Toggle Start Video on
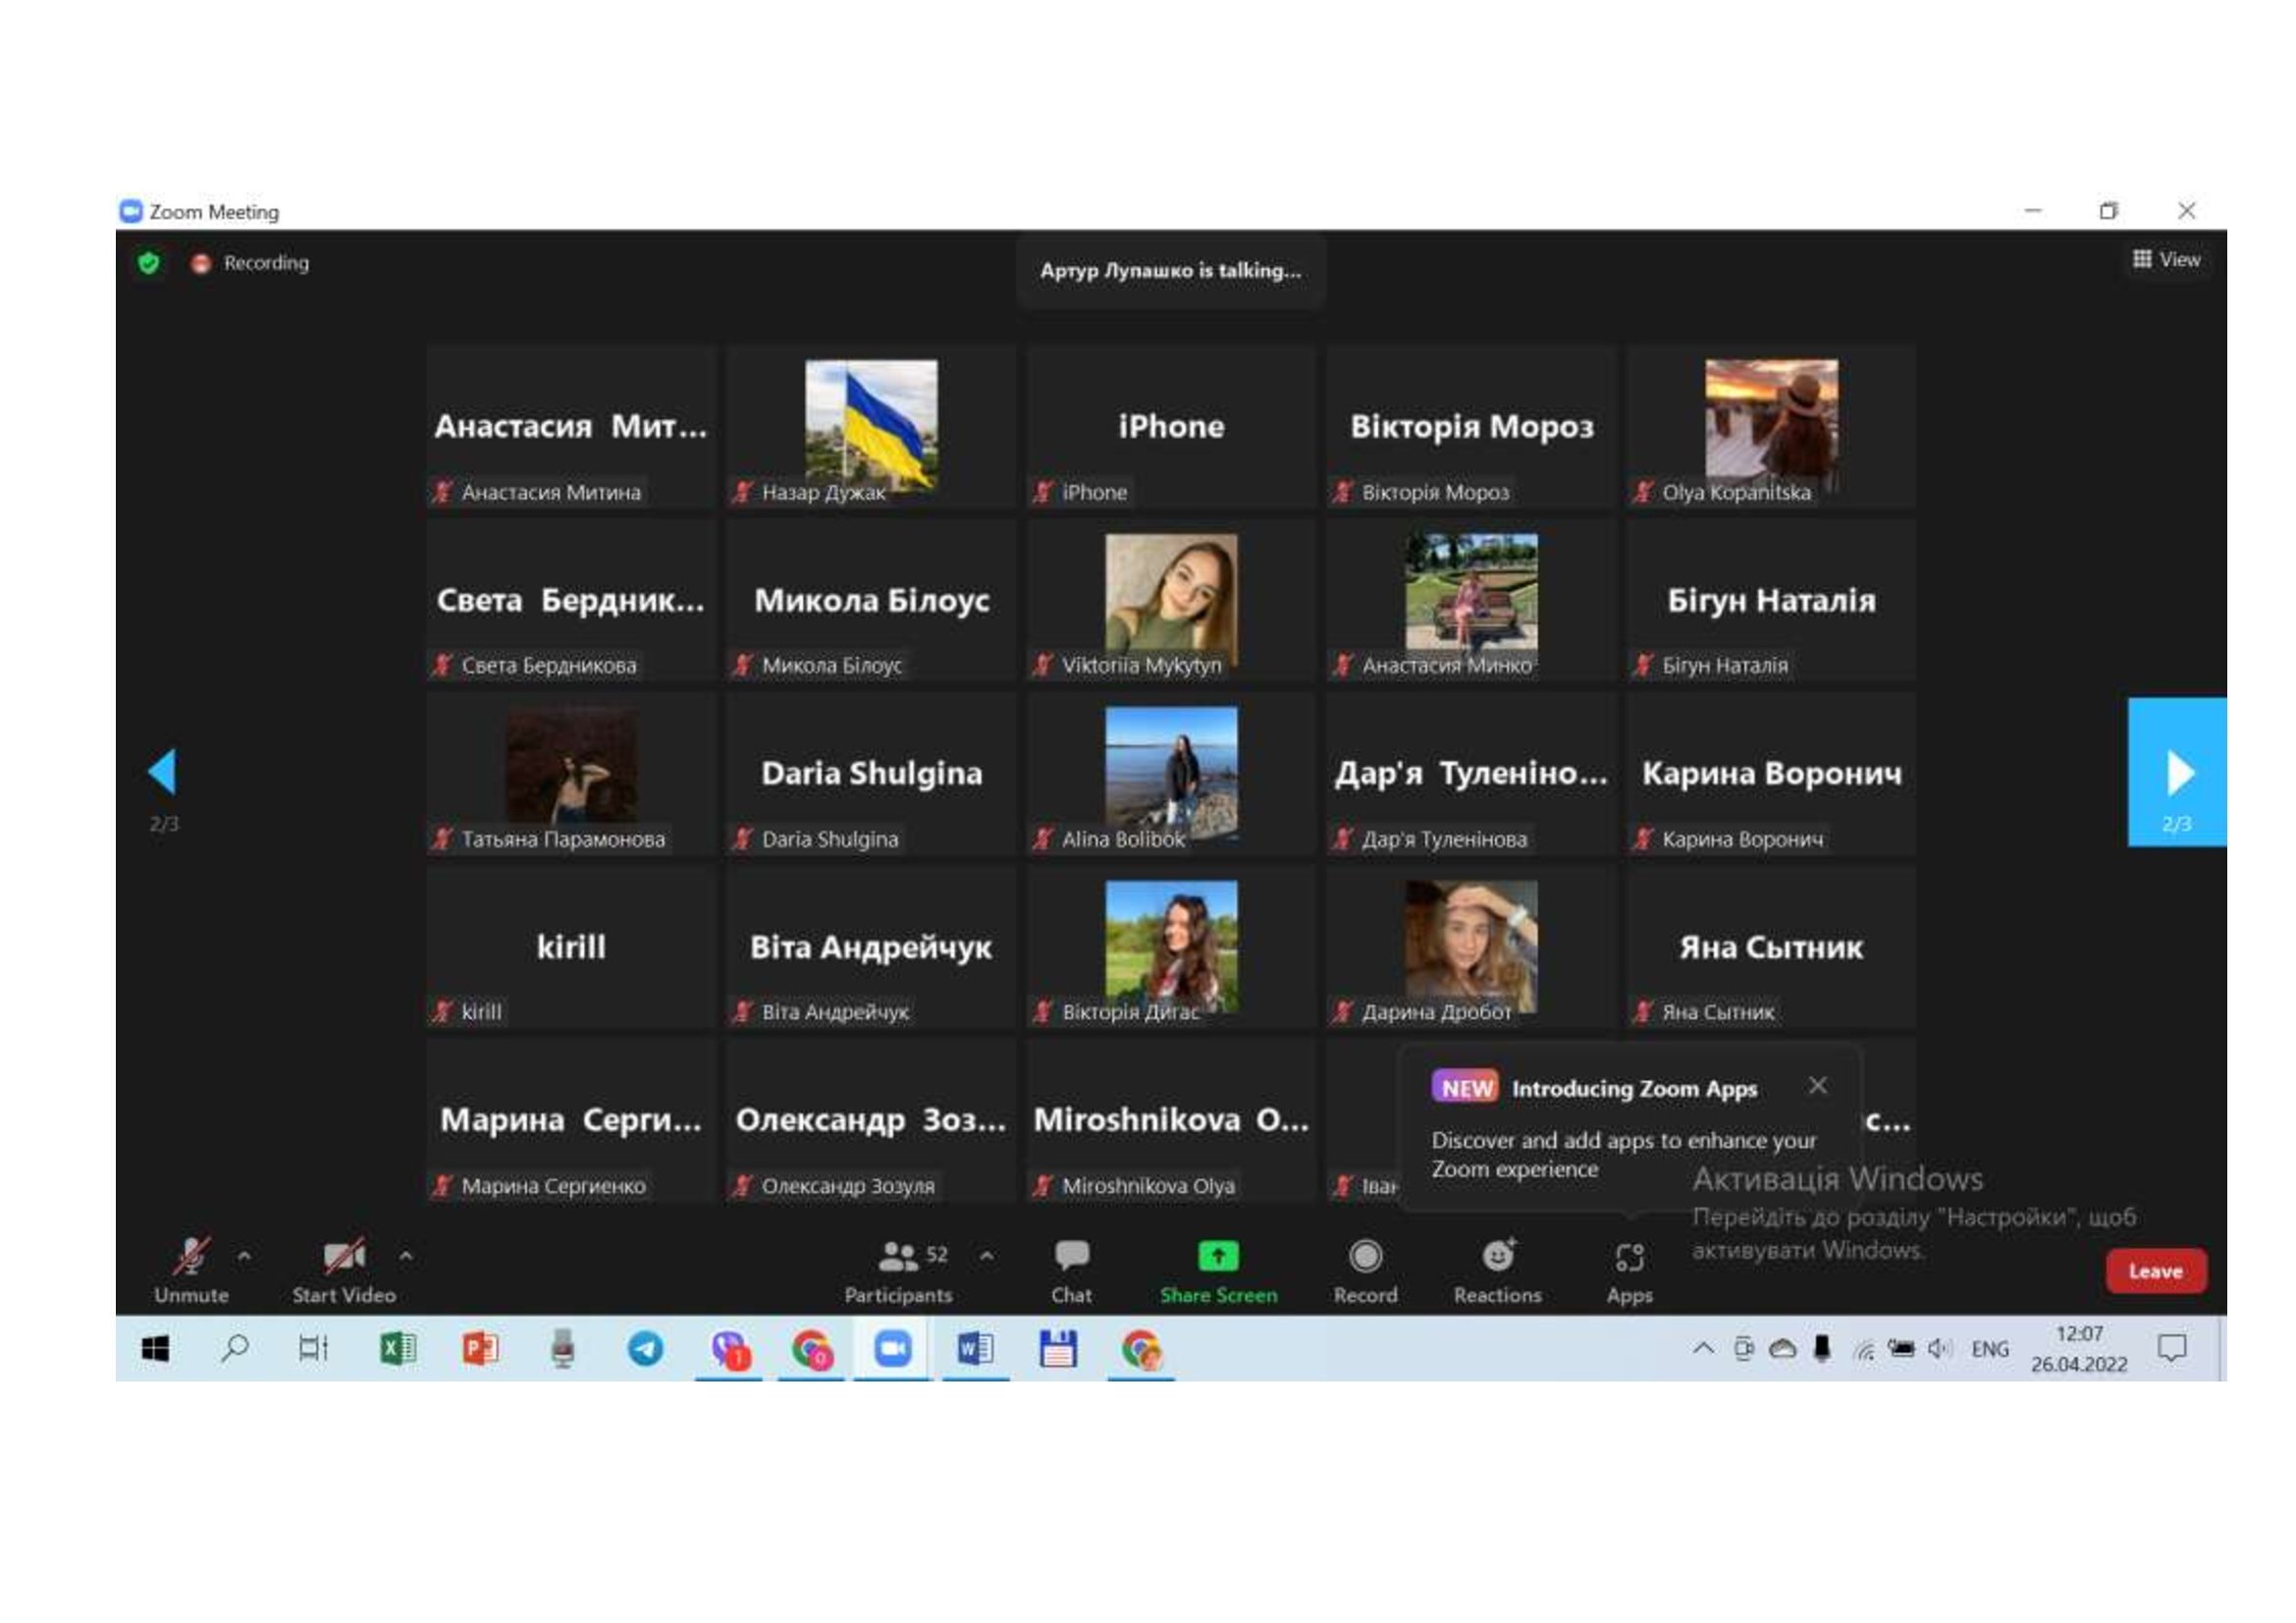2296x1623 pixels. [343, 1257]
